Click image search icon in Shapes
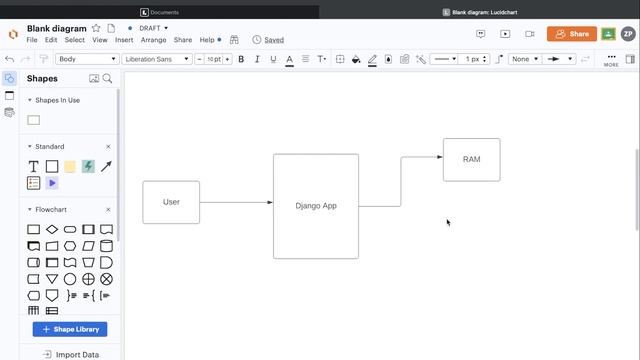The height and width of the screenshot is (360, 640). (x=94, y=78)
